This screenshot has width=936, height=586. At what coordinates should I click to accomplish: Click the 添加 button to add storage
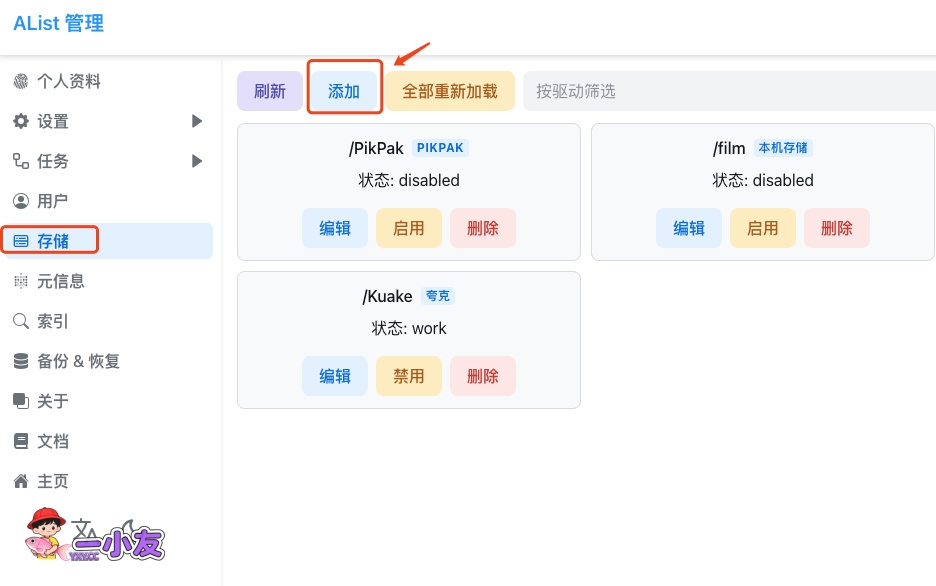[x=343, y=91]
